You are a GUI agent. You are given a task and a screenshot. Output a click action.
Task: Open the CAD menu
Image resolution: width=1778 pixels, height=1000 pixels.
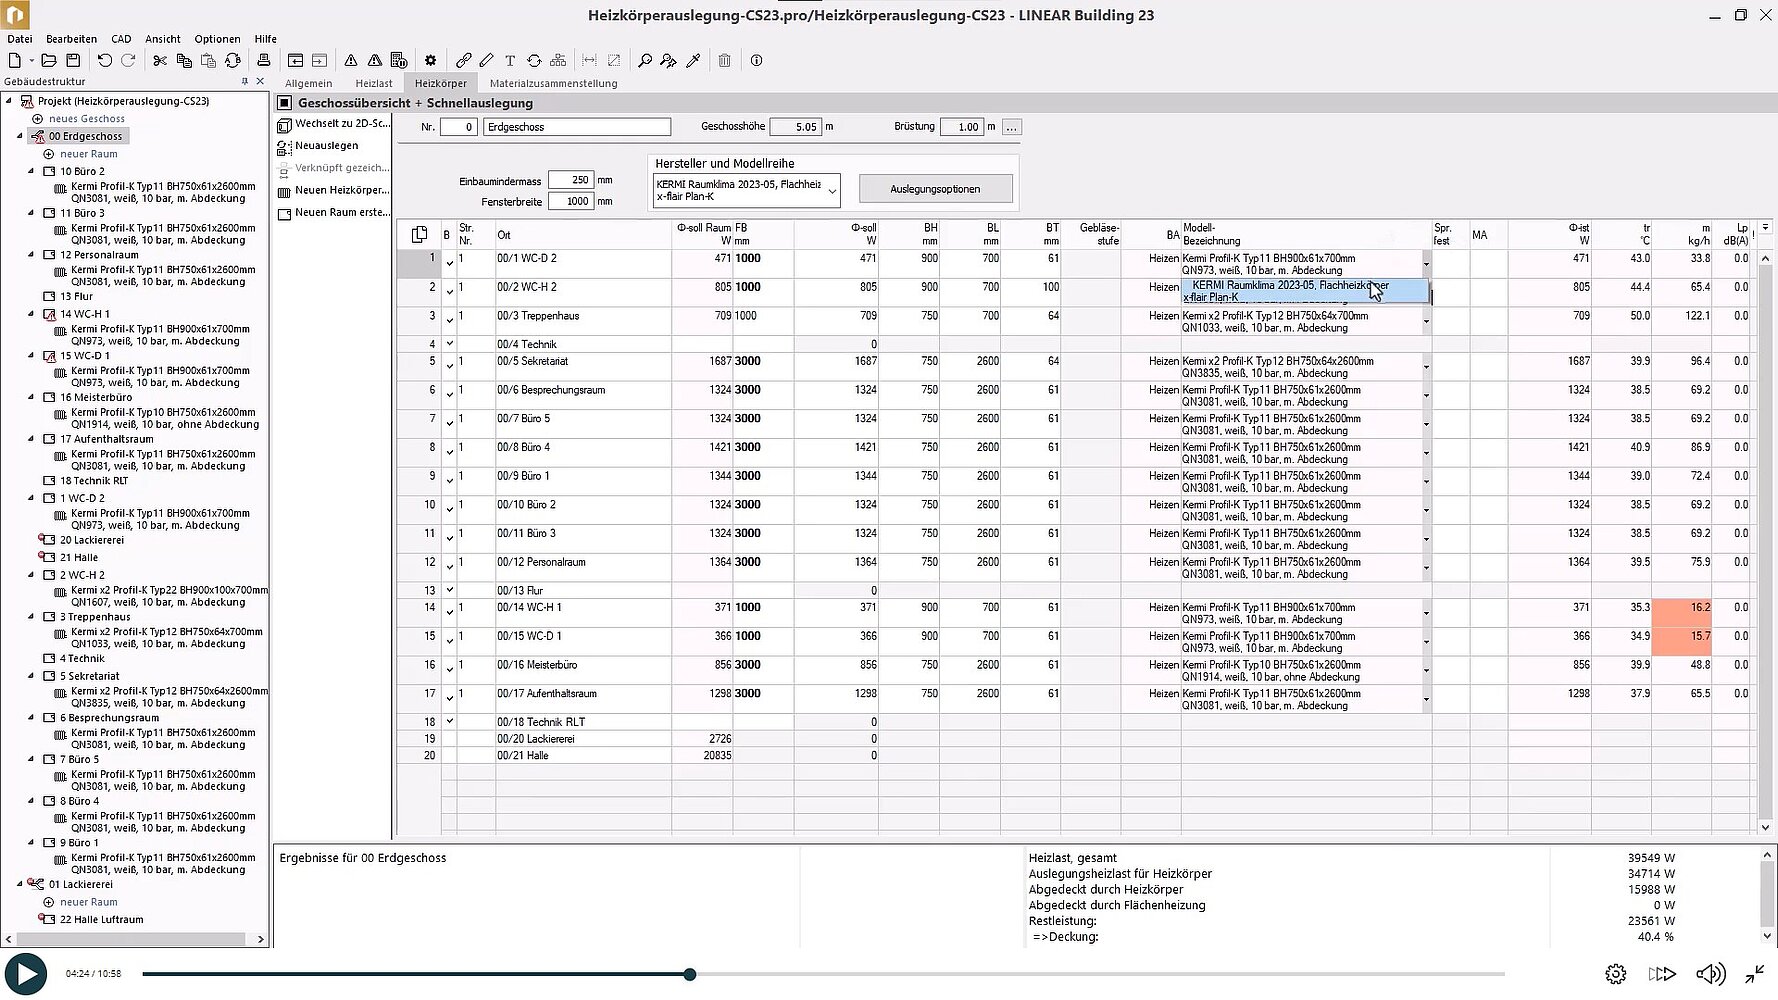tap(121, 39)
